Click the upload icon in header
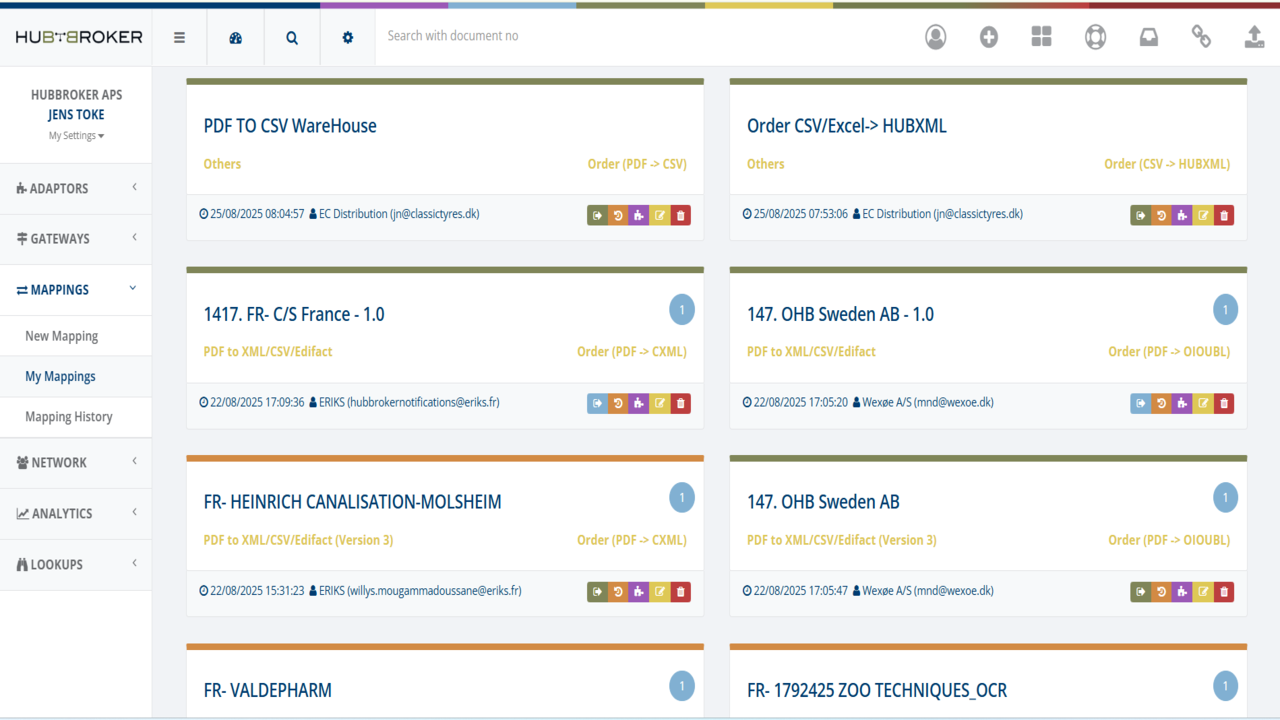Viewport: 1280px width, 720px height. point(1254,37)
